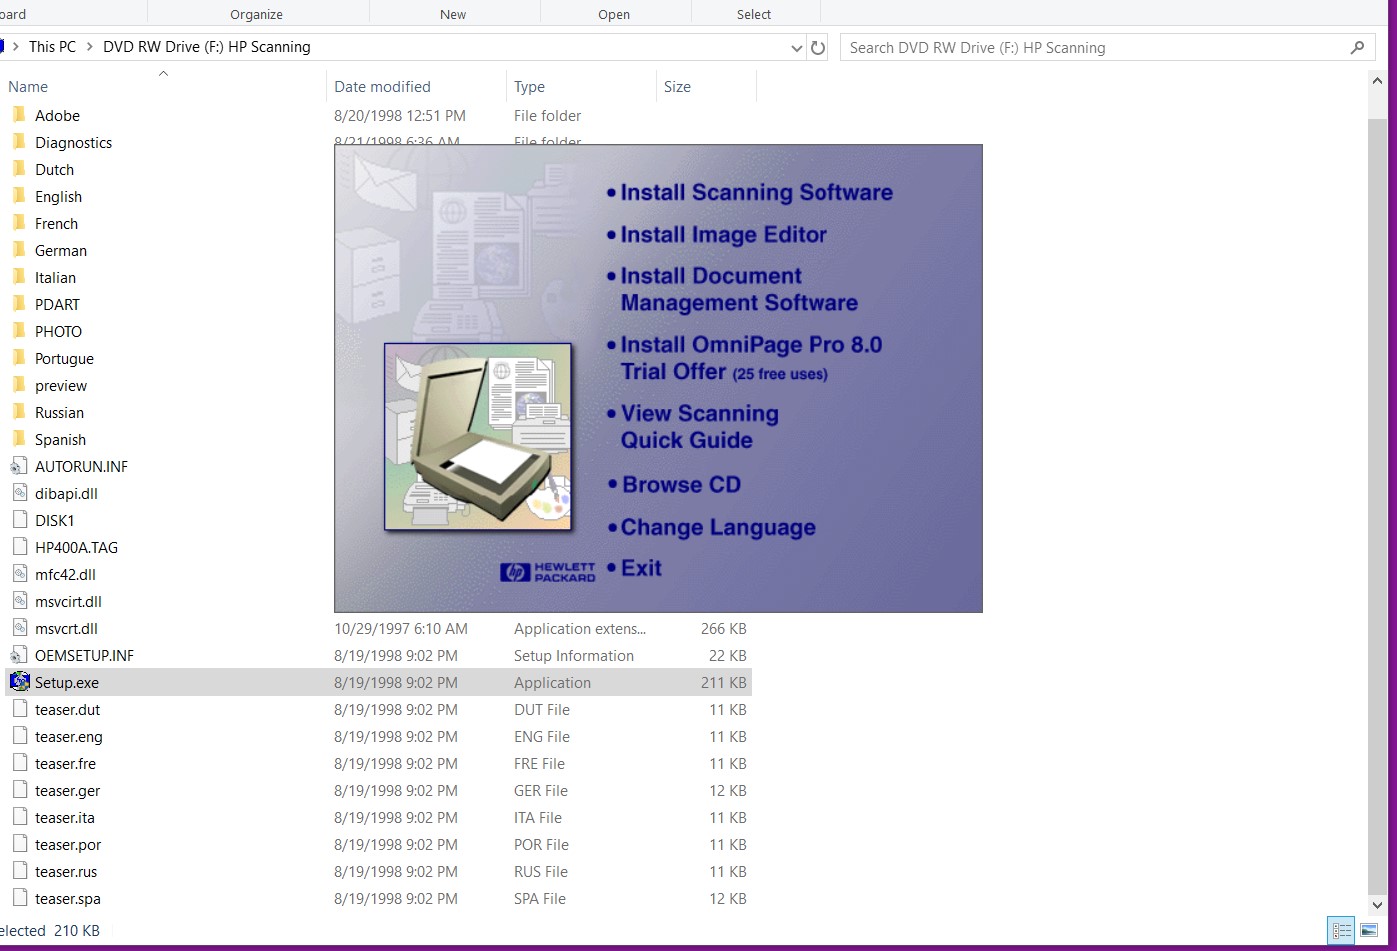Refresh the folder with the reload icon
The width and height of the screenshot is (1397, 951).
[x=818, y=47]
